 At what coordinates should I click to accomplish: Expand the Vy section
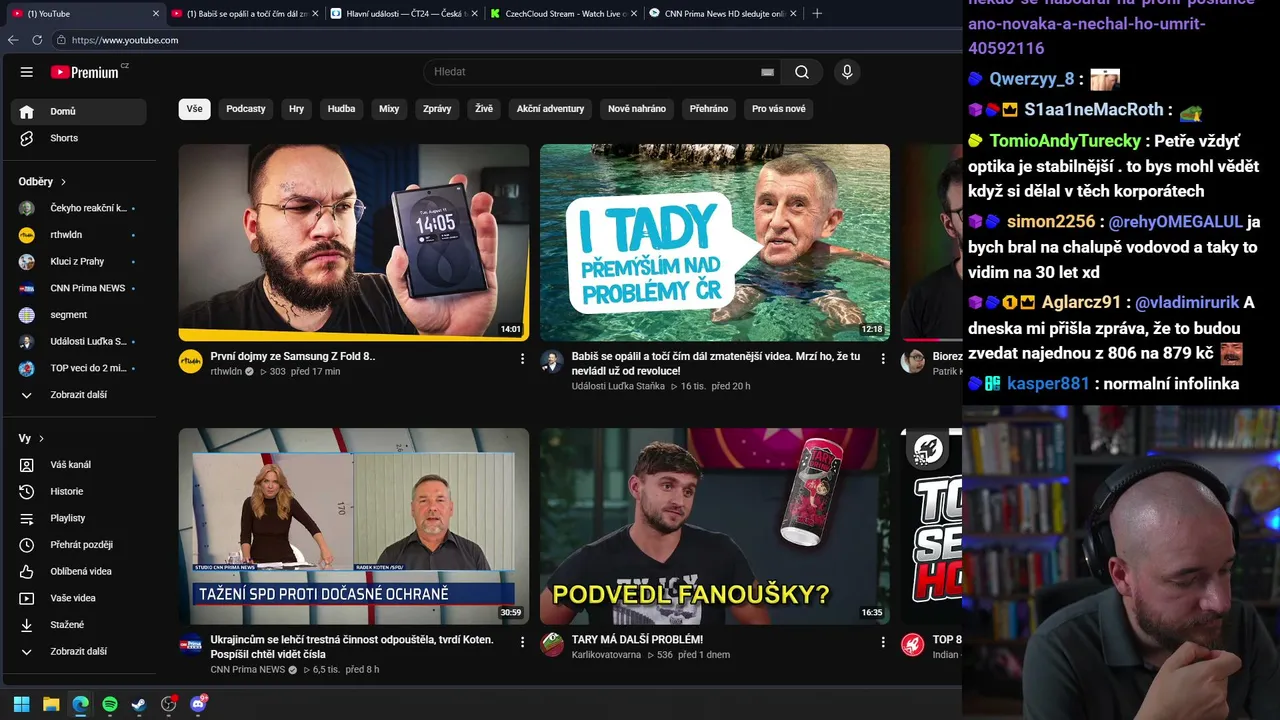click(x=31, y=438)
